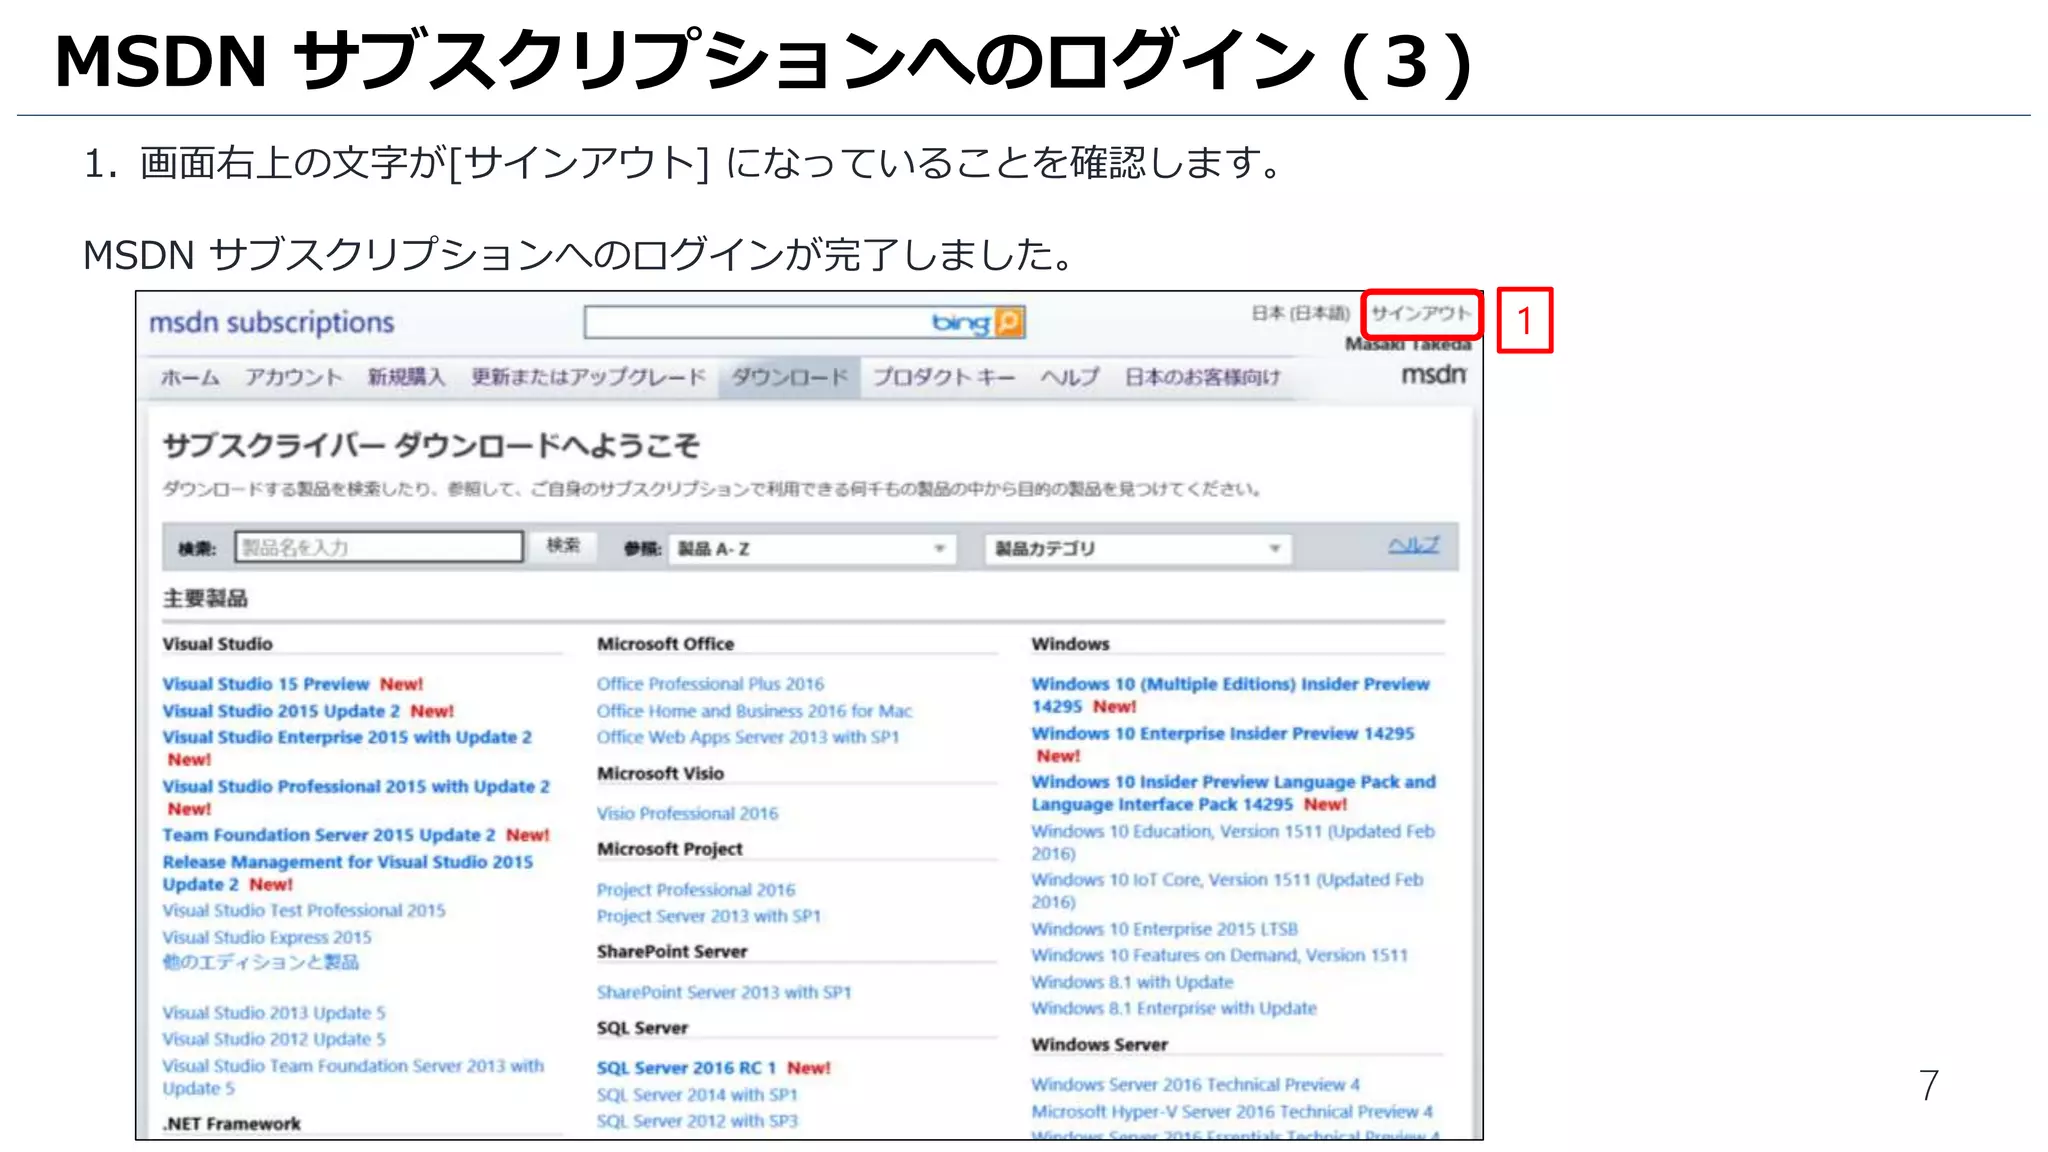The height and width of the screenshot is (1152, 2048).
Task: Open the アカウント menu tab
Action: [293, 377]
